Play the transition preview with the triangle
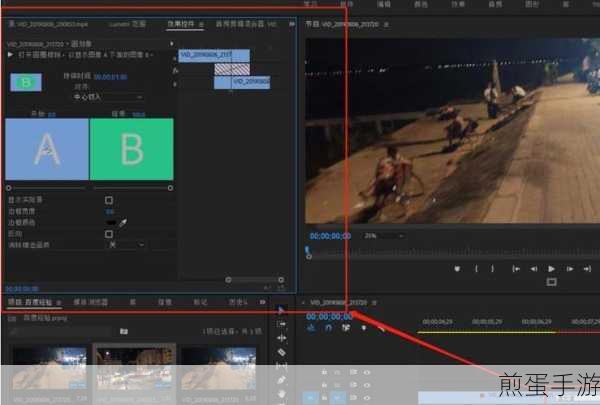This screenshot has width=600, height=405. [x=10, y=55]
